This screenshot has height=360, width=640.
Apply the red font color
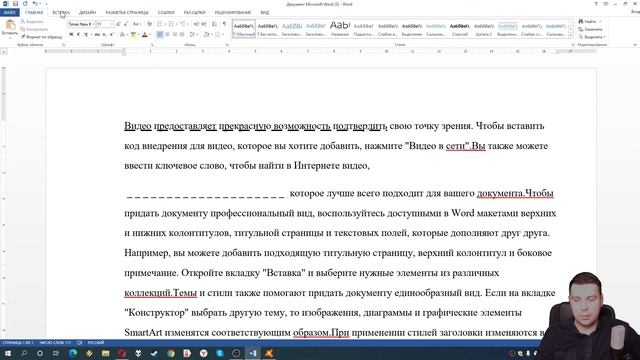click(144, 35)
